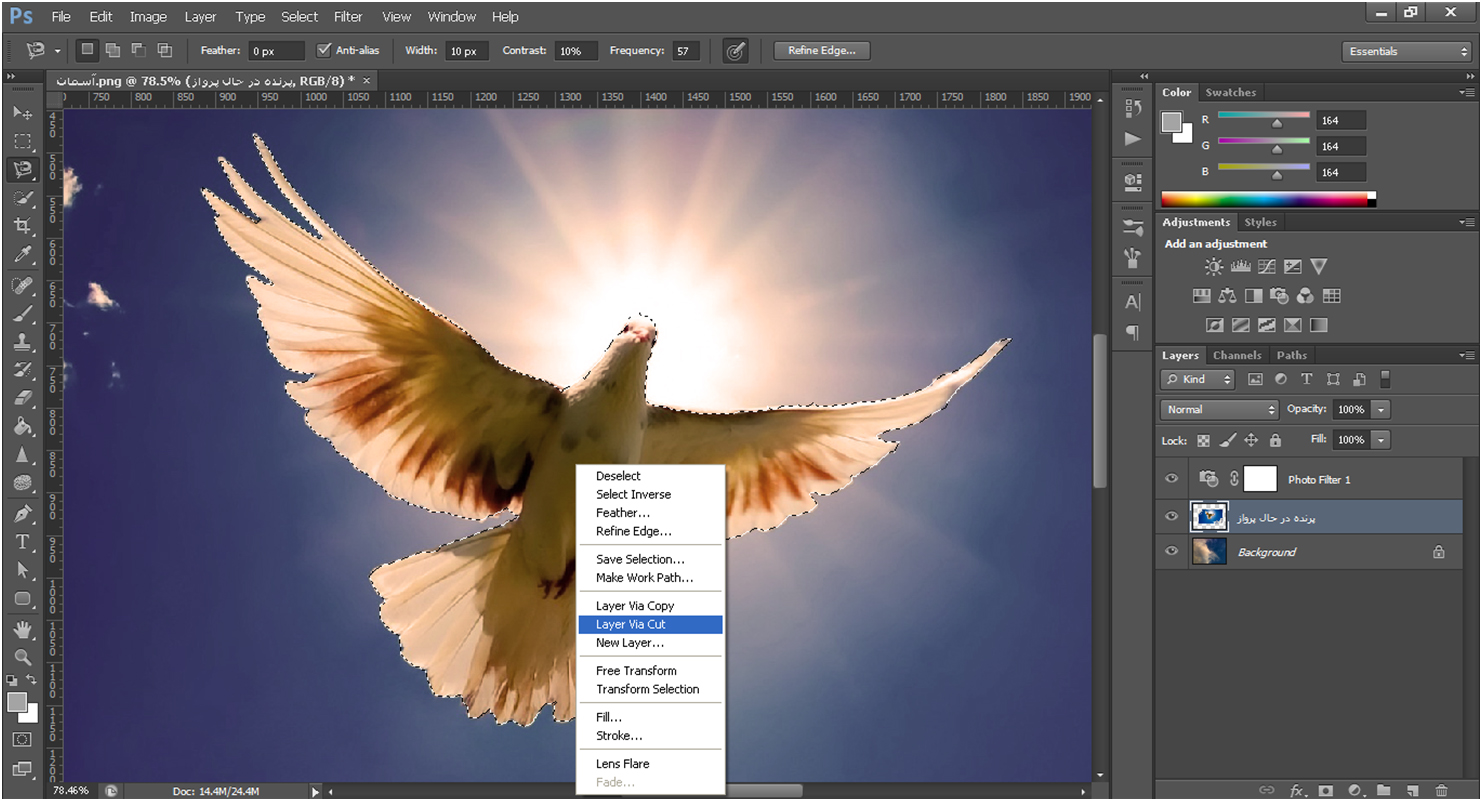Switch to the Channels tab
Screen dimensions: 1482x799
pos(1237,355)
